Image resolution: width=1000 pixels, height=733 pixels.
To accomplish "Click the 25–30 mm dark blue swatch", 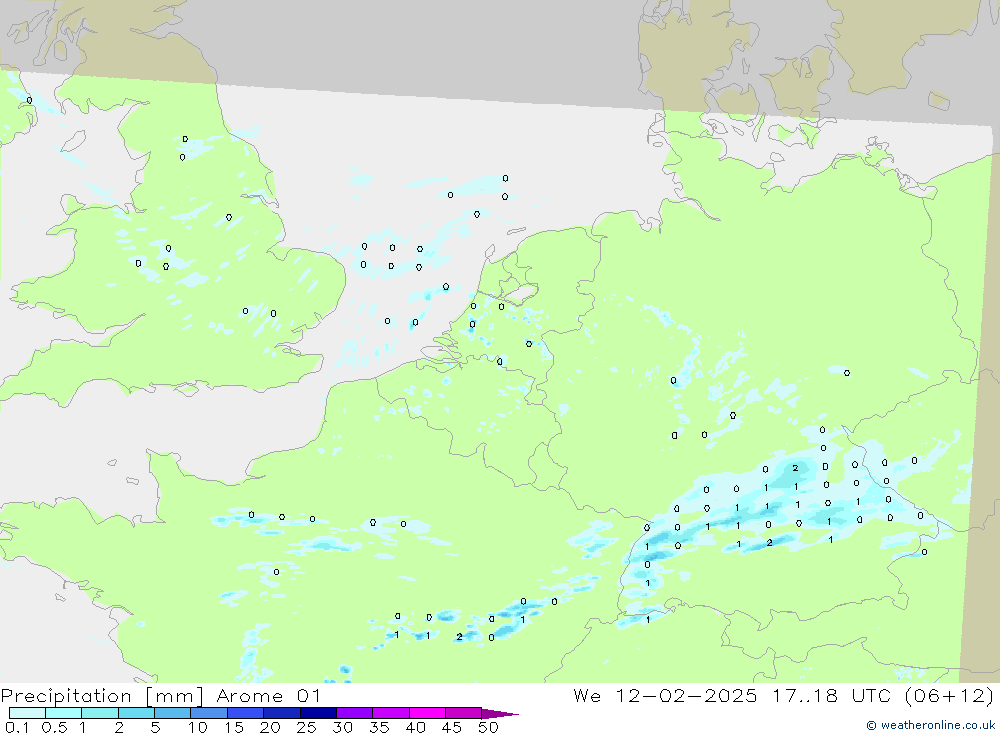I will click(318, 713).
